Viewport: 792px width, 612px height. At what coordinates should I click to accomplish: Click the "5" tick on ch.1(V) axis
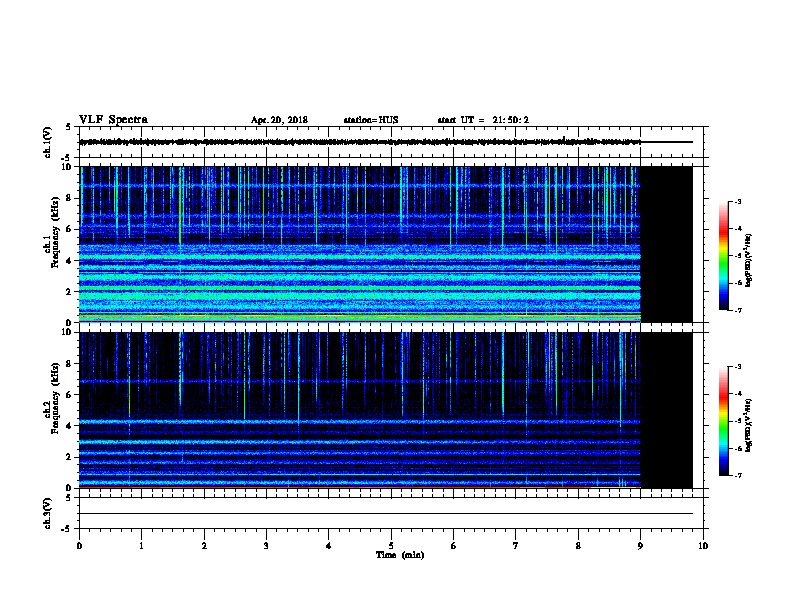(69, 127)
